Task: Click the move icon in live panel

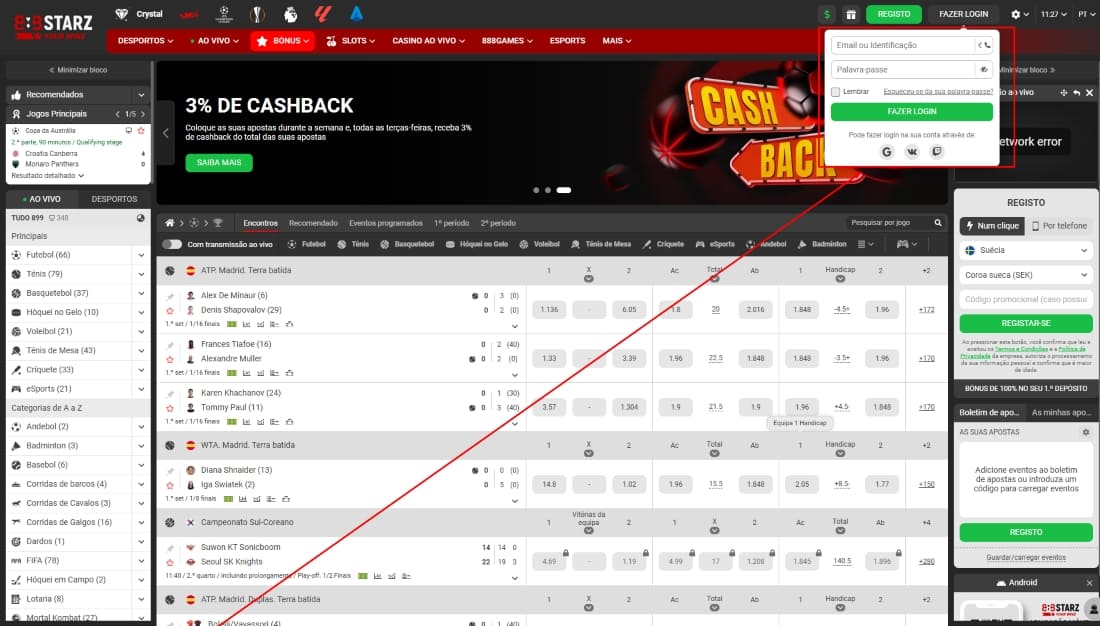Action: pyautogui.click(x=1064, y=93)
